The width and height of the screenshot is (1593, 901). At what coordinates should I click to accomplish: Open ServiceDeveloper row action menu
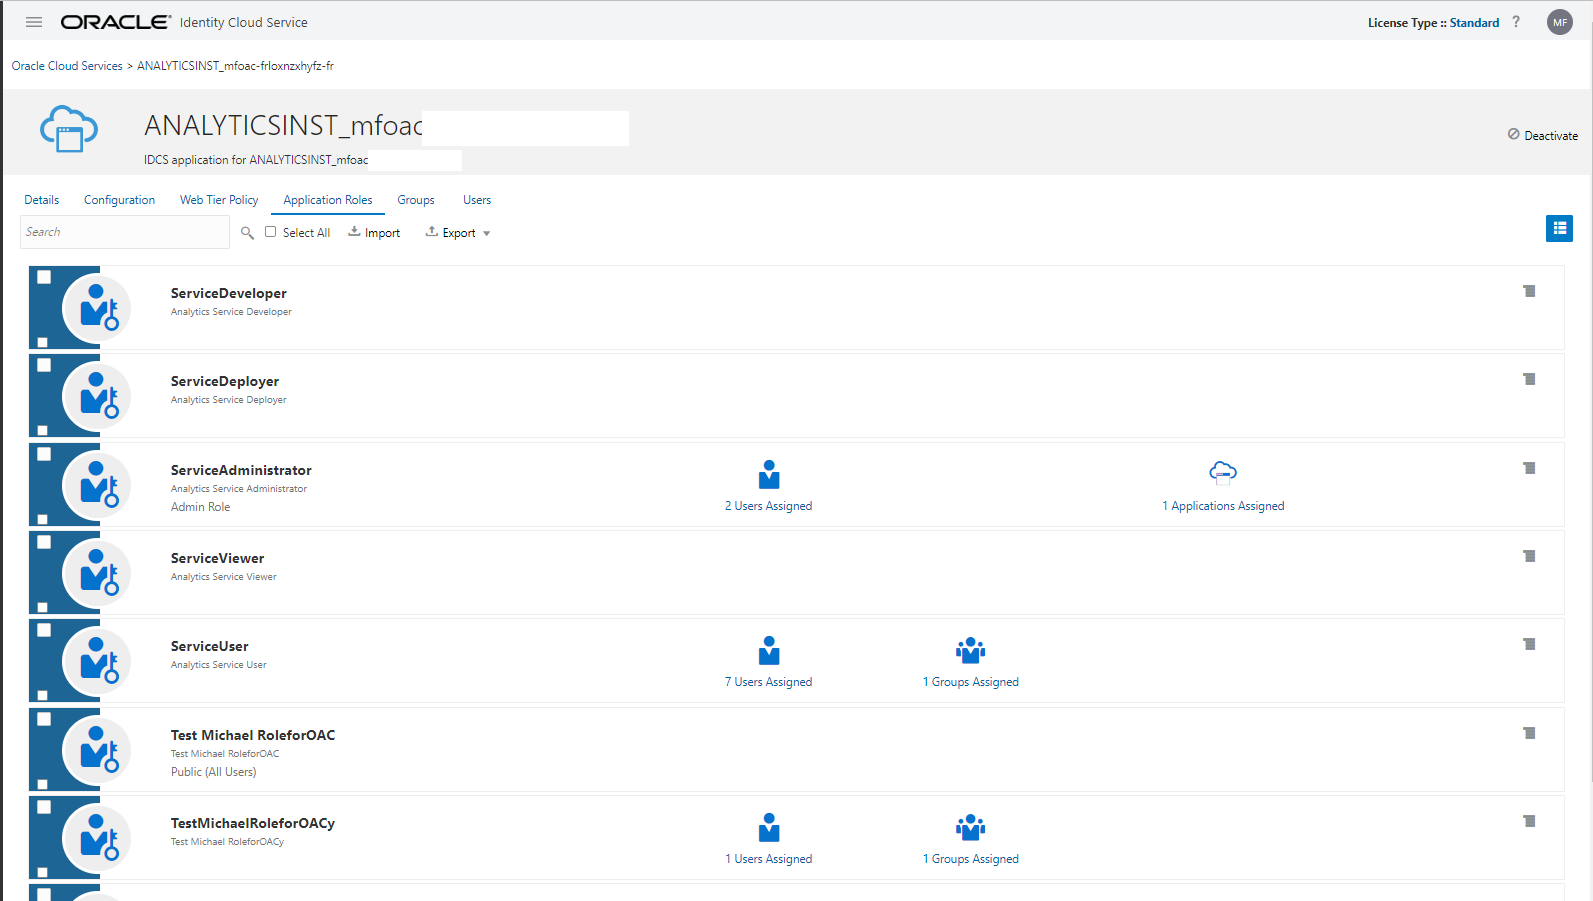pos(1529,291)
